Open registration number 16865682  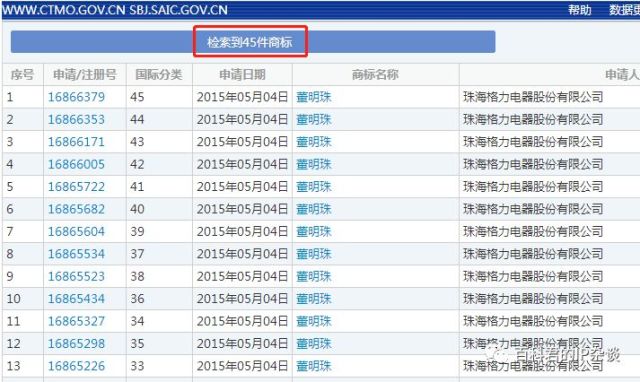coord(76,209)
